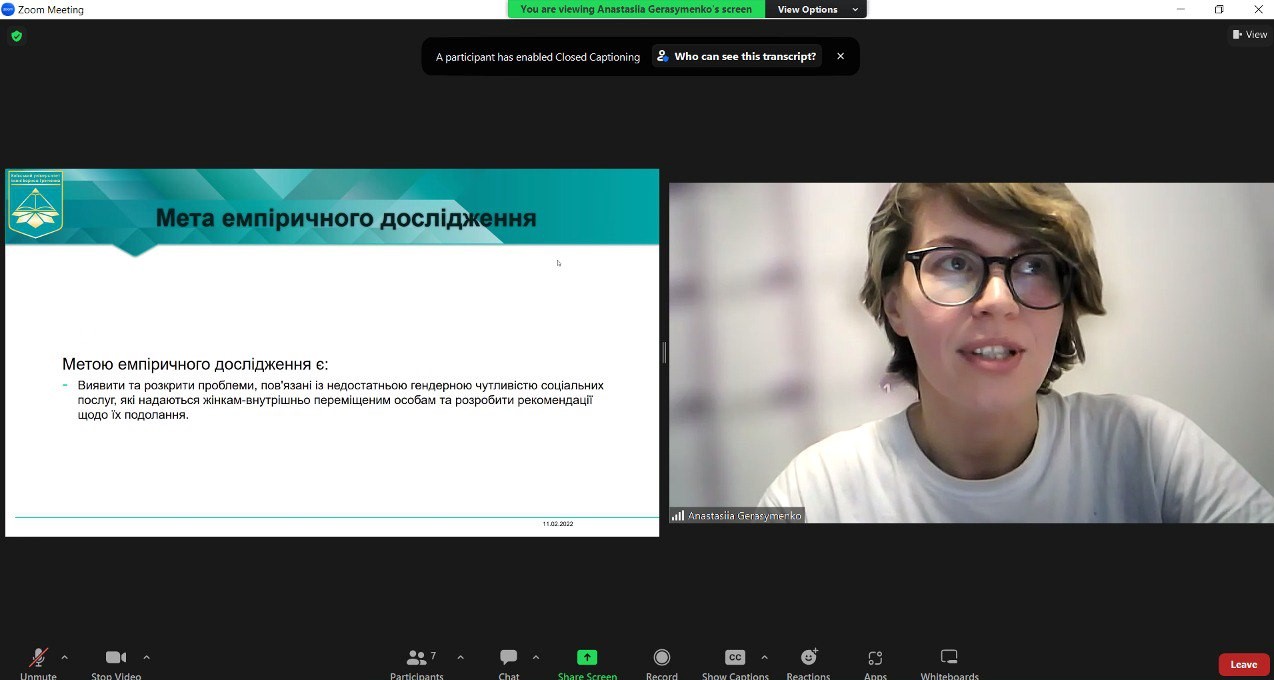Click the green Share Screen button
This screenshot has height=680, width=1274.
[x=587, y=662]
